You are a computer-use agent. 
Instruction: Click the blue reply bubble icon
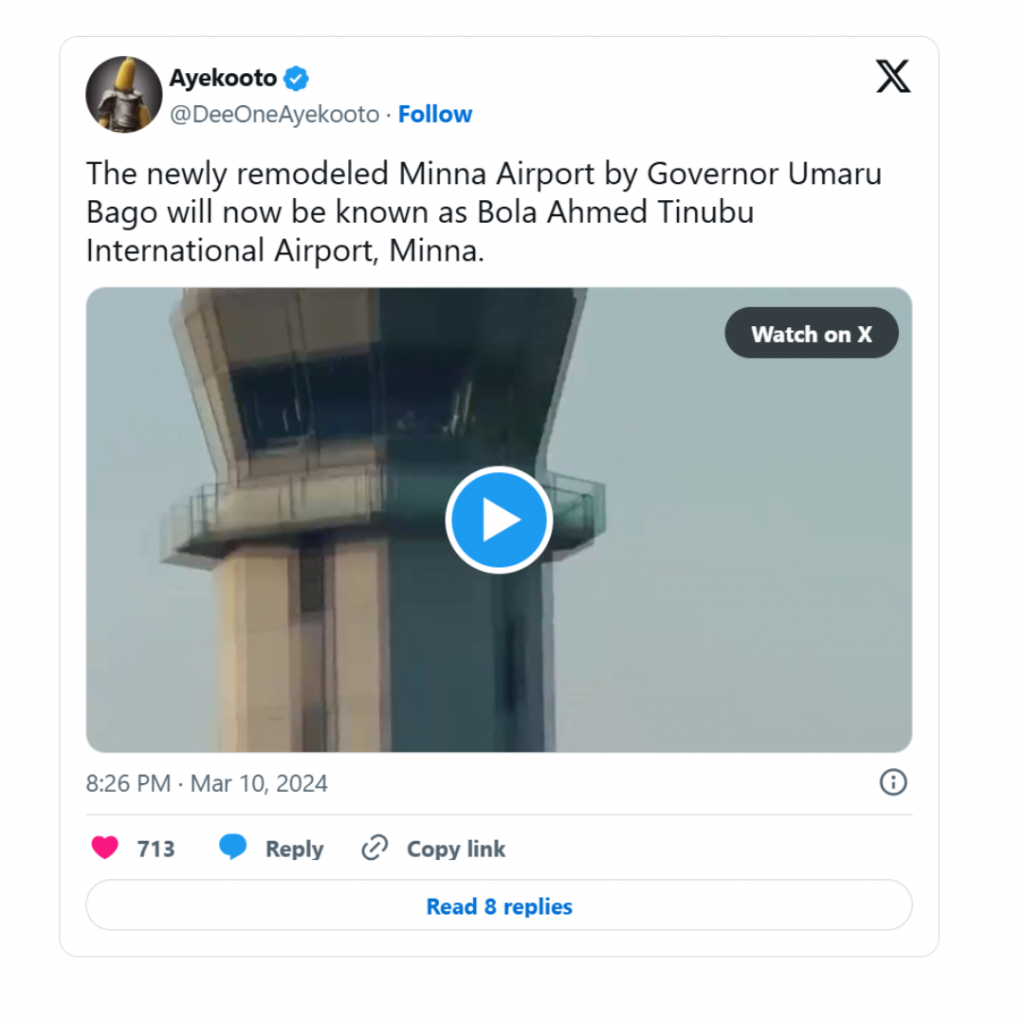point(233,848)
